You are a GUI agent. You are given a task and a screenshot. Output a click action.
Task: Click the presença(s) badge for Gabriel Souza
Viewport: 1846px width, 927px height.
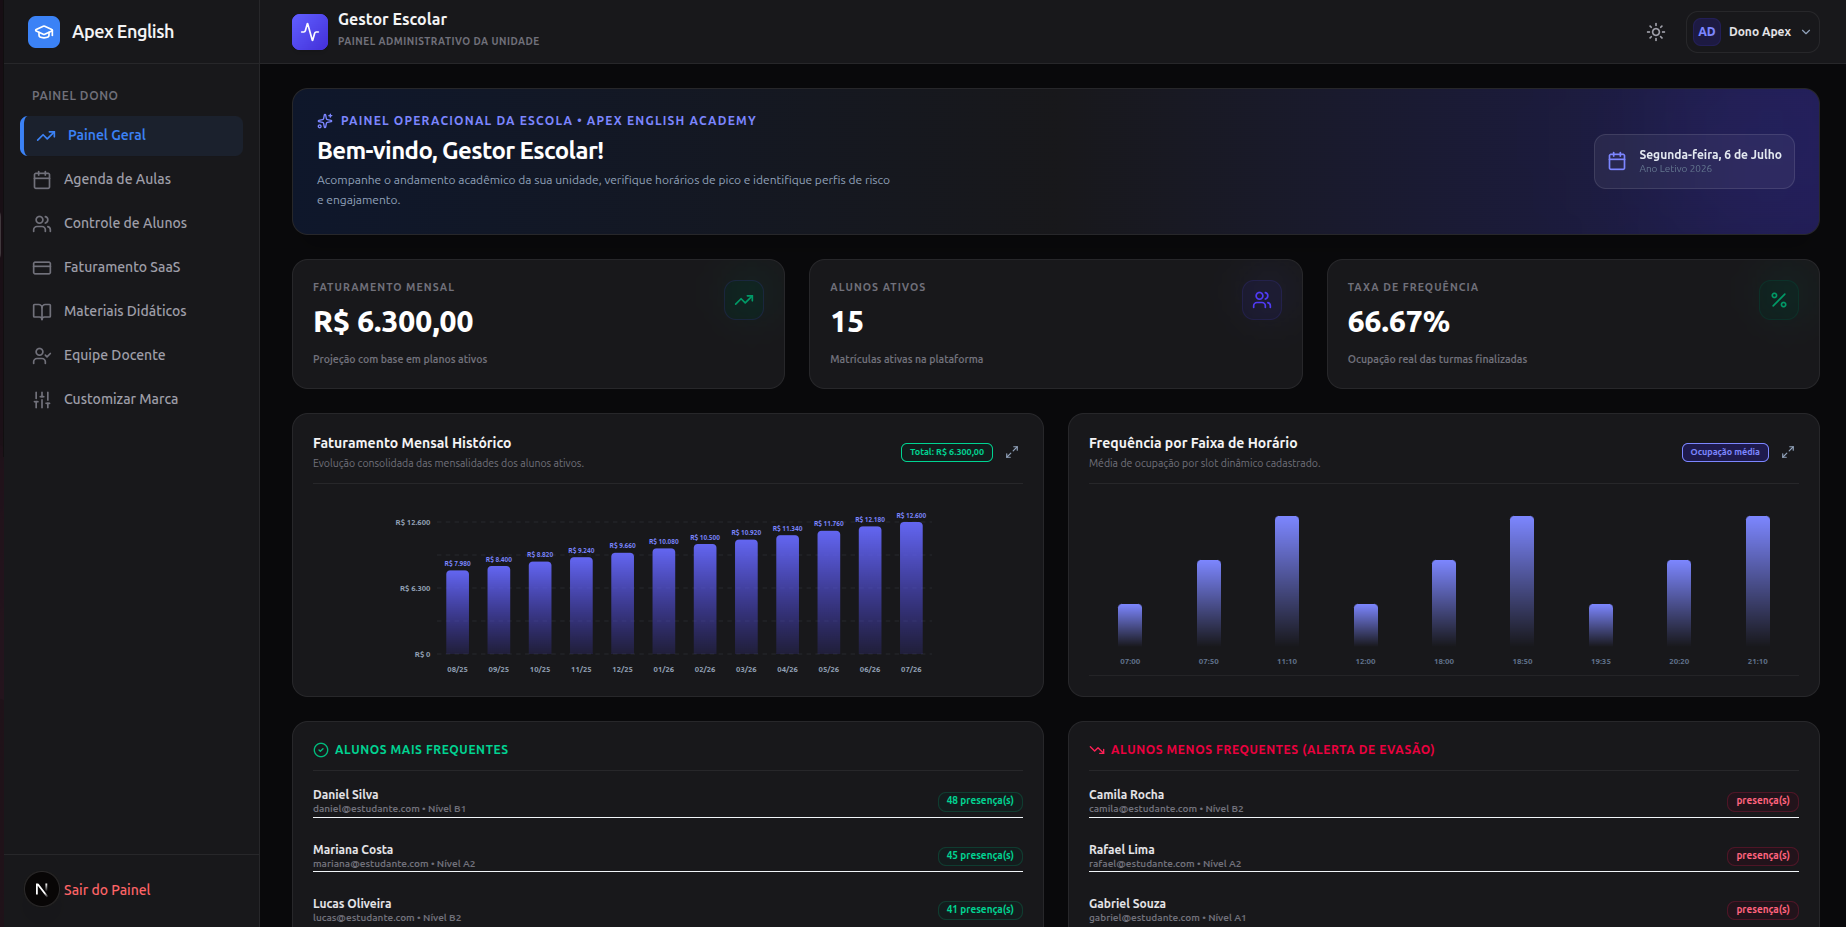click(1763, 910)
